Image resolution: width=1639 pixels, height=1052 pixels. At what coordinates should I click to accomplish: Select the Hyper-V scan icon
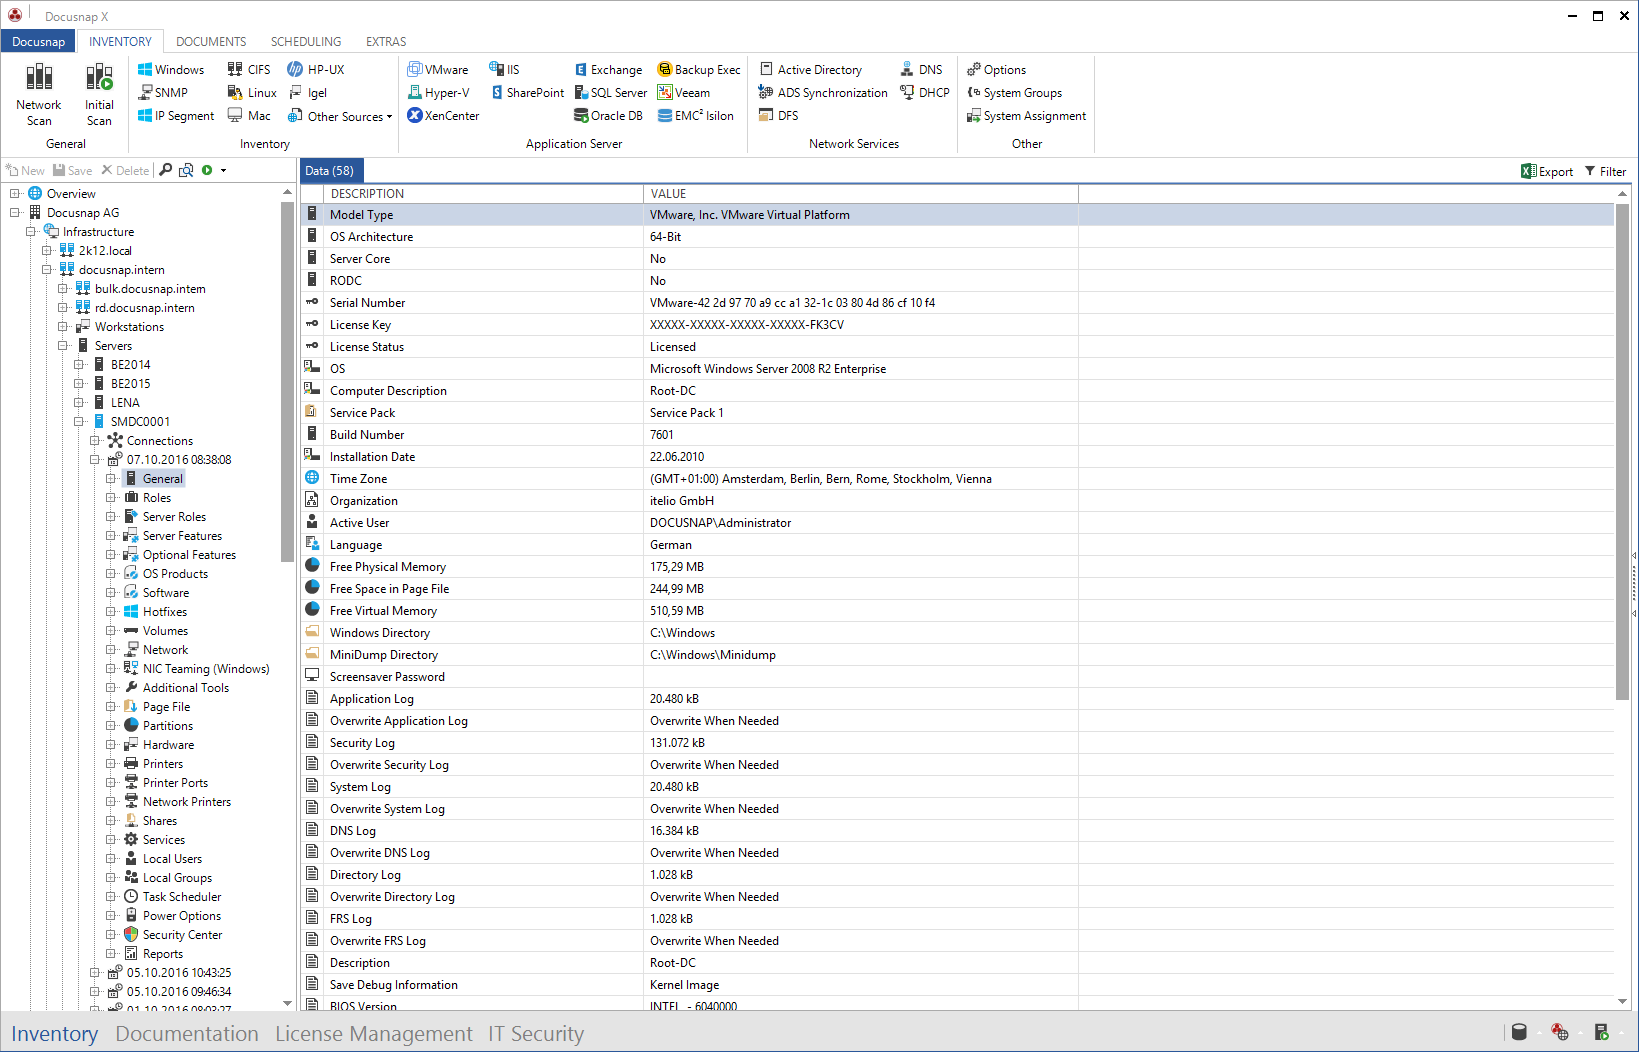click(438, 92)
